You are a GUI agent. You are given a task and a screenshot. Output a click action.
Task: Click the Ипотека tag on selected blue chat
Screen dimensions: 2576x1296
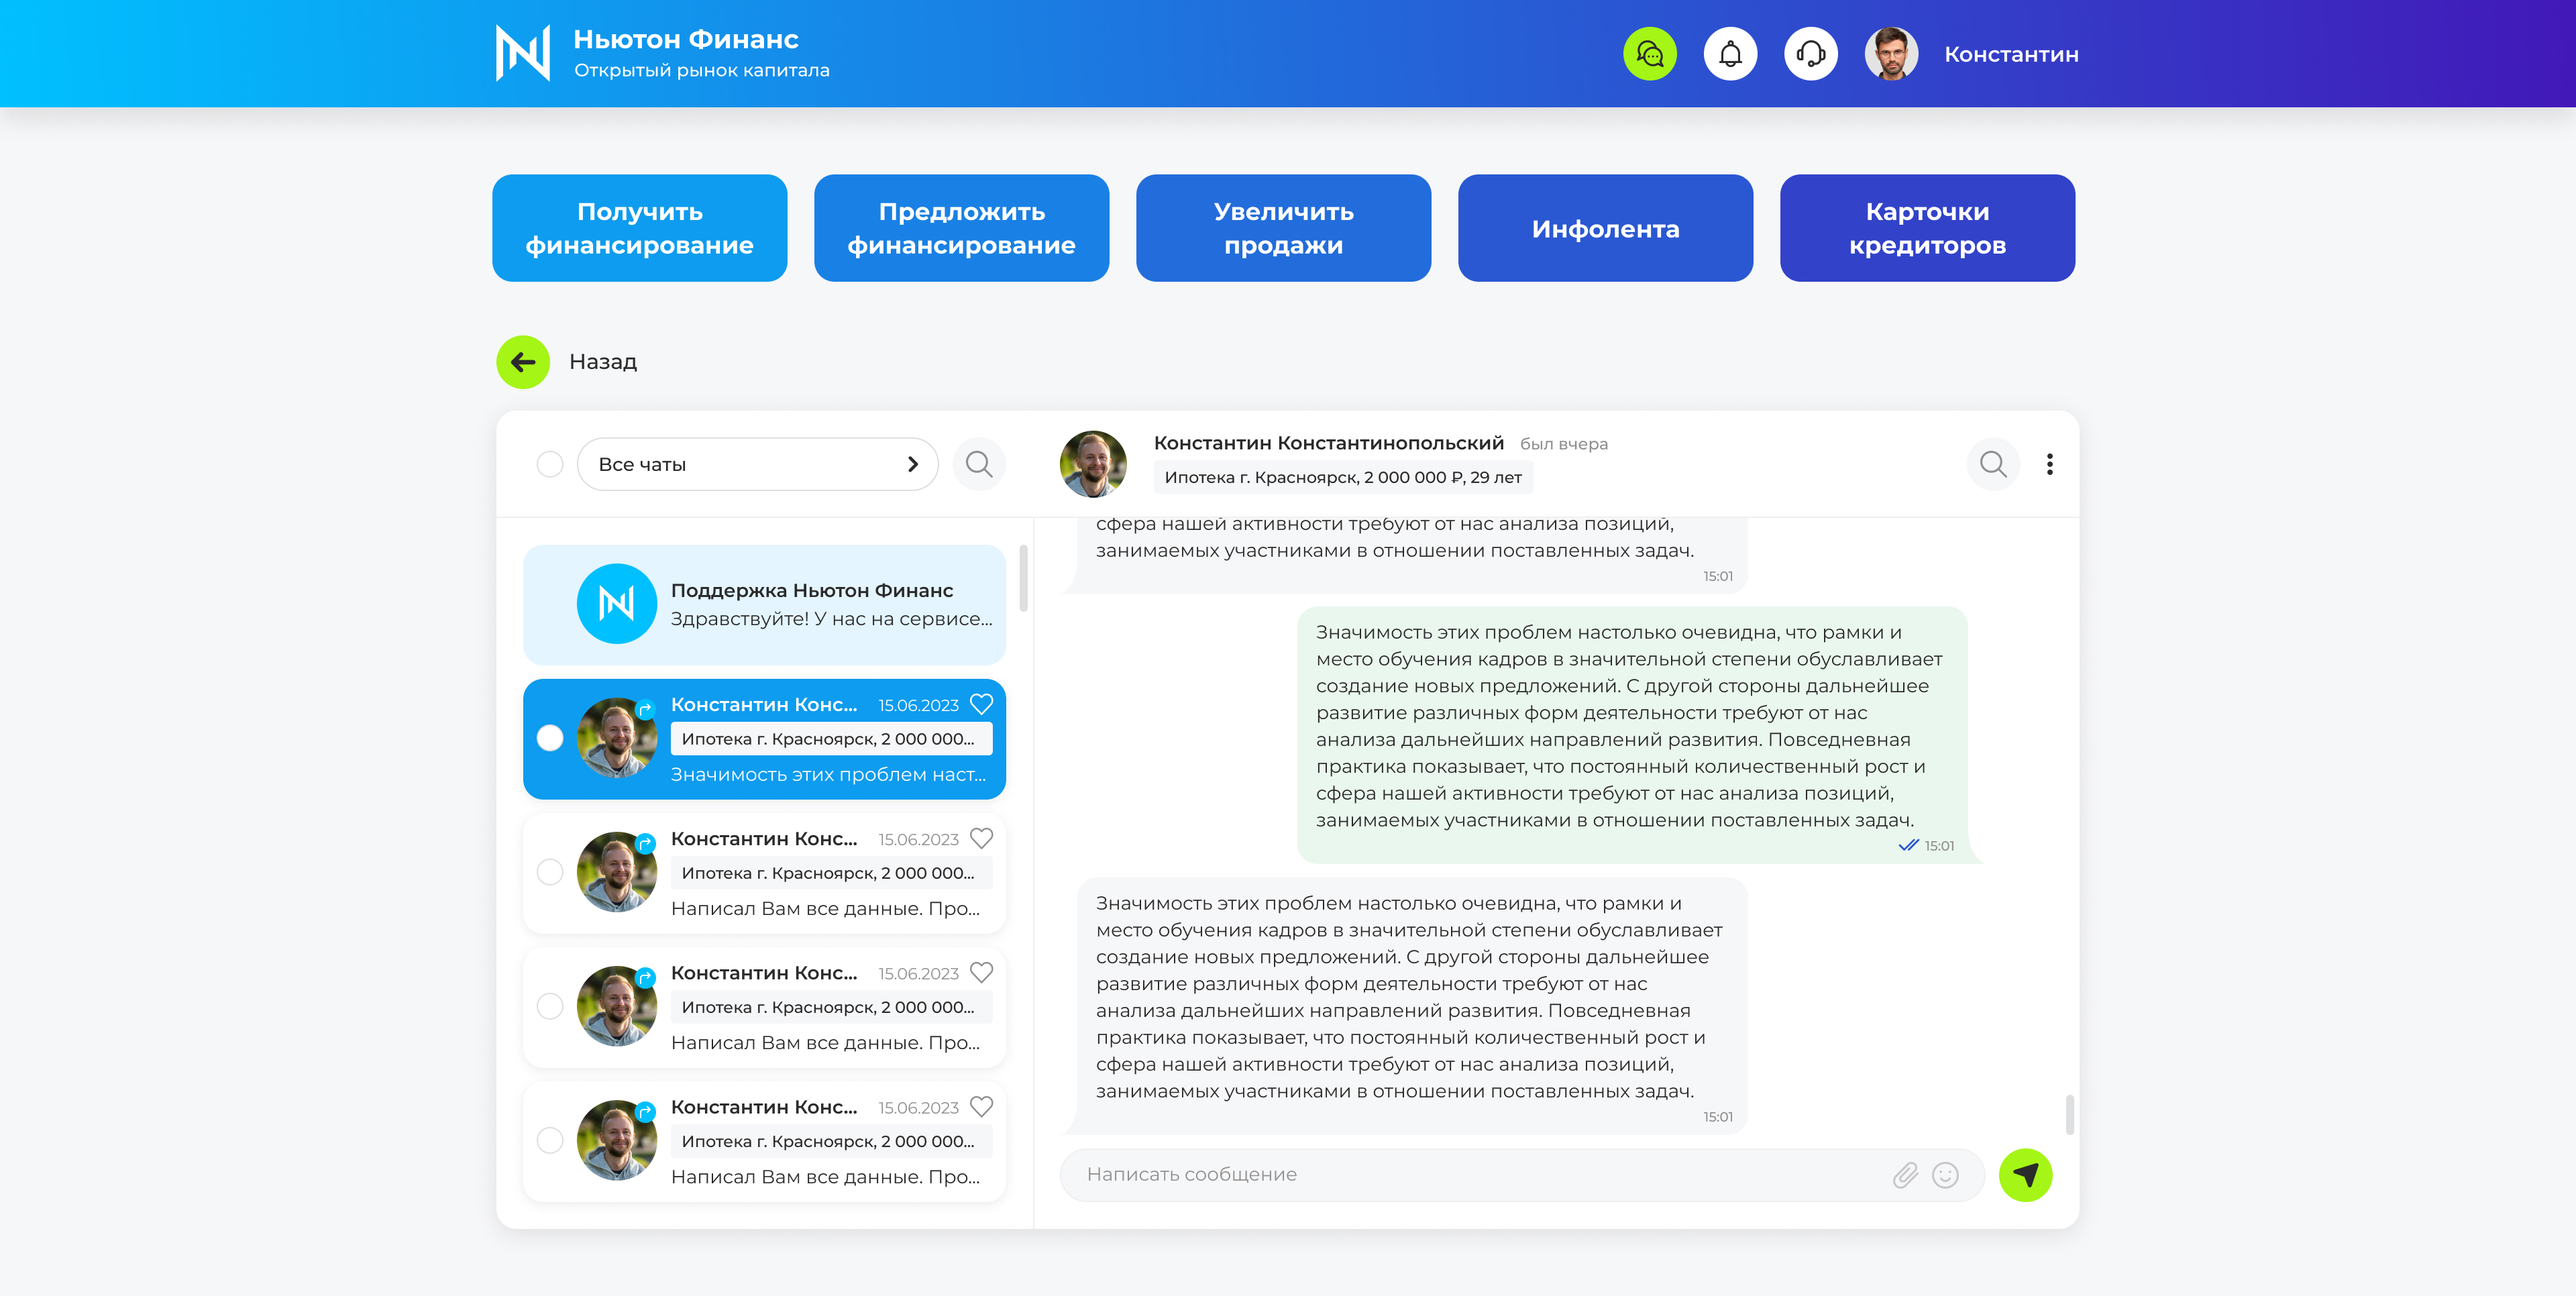831,739
